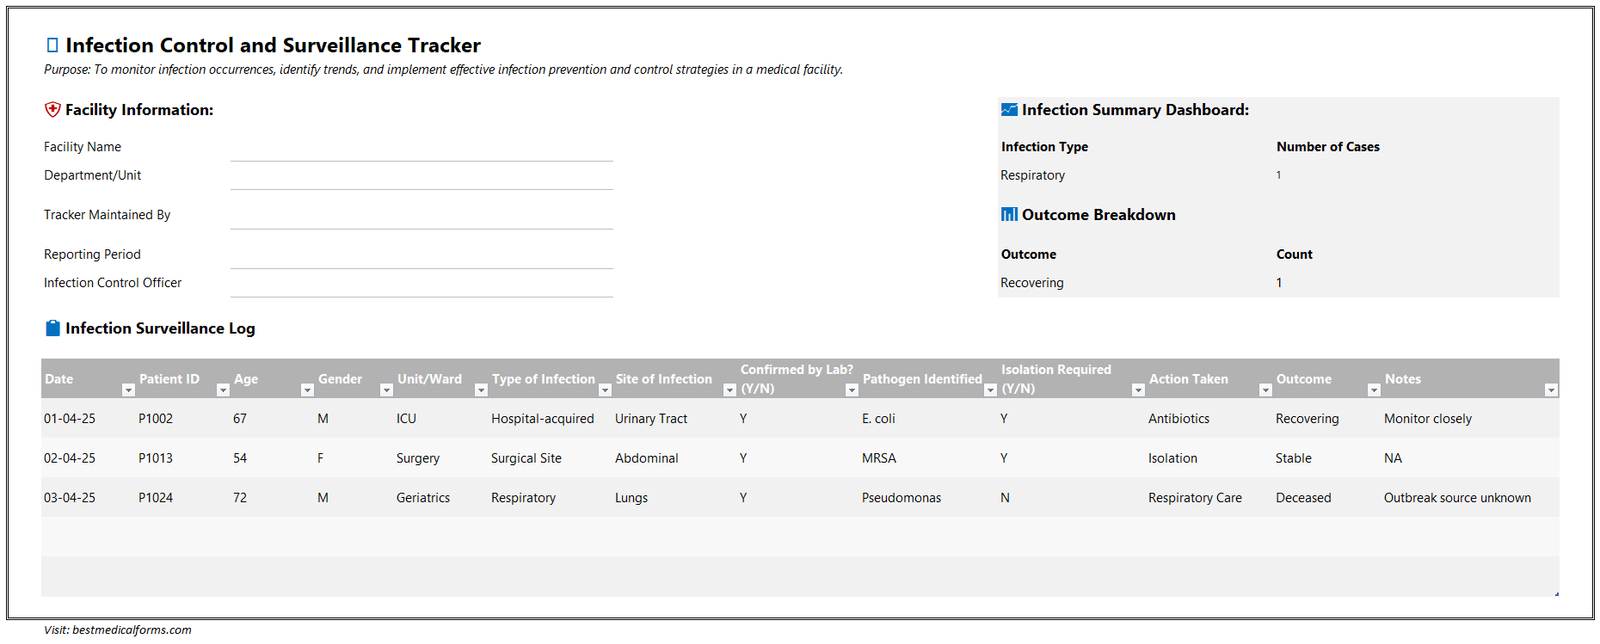This screenshot has height=644, width=1600.
Task: Click the document icon beside the tracker title
Action: click(x=52, y=45)
